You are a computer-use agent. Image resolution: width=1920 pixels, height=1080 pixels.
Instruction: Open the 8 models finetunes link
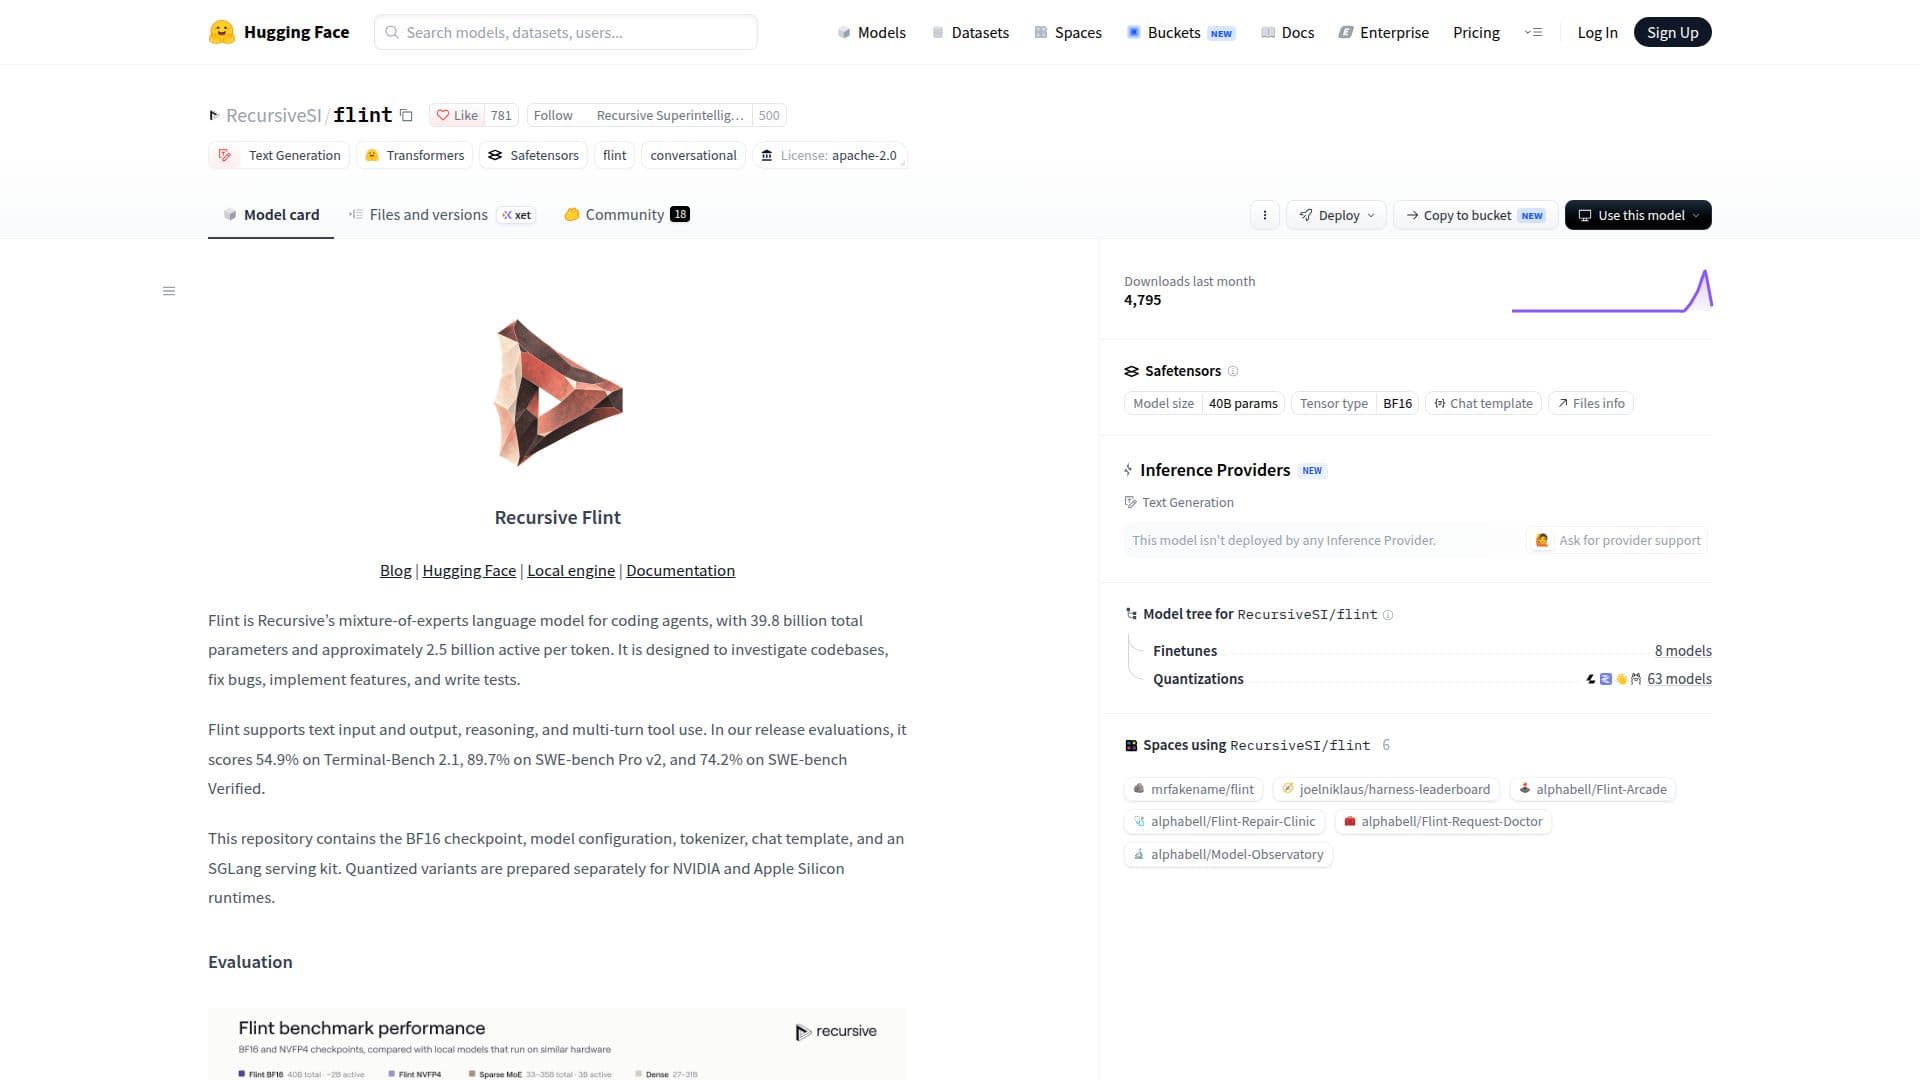1683,651
